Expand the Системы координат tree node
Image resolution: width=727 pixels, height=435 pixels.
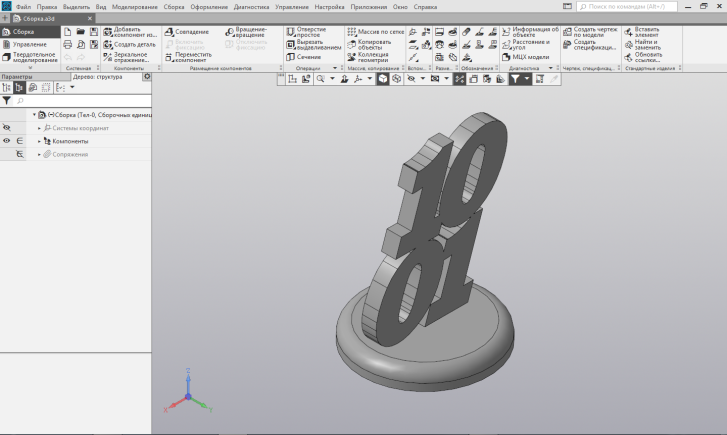(39, 128)
